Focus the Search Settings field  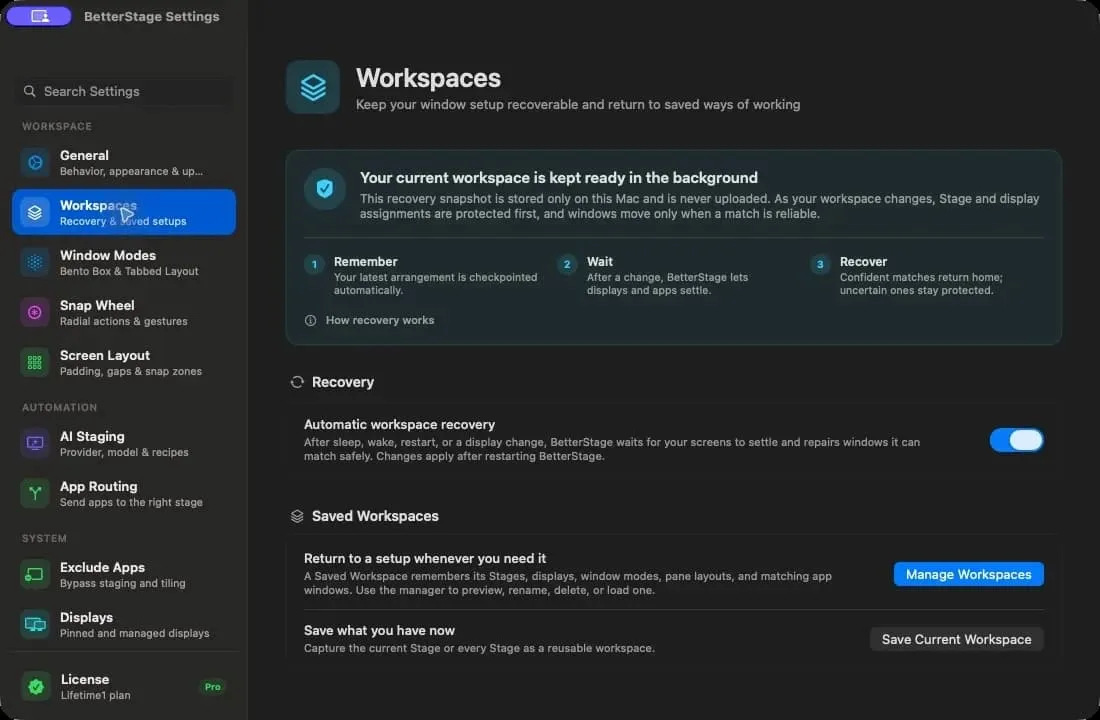click(x=123, y=91)
